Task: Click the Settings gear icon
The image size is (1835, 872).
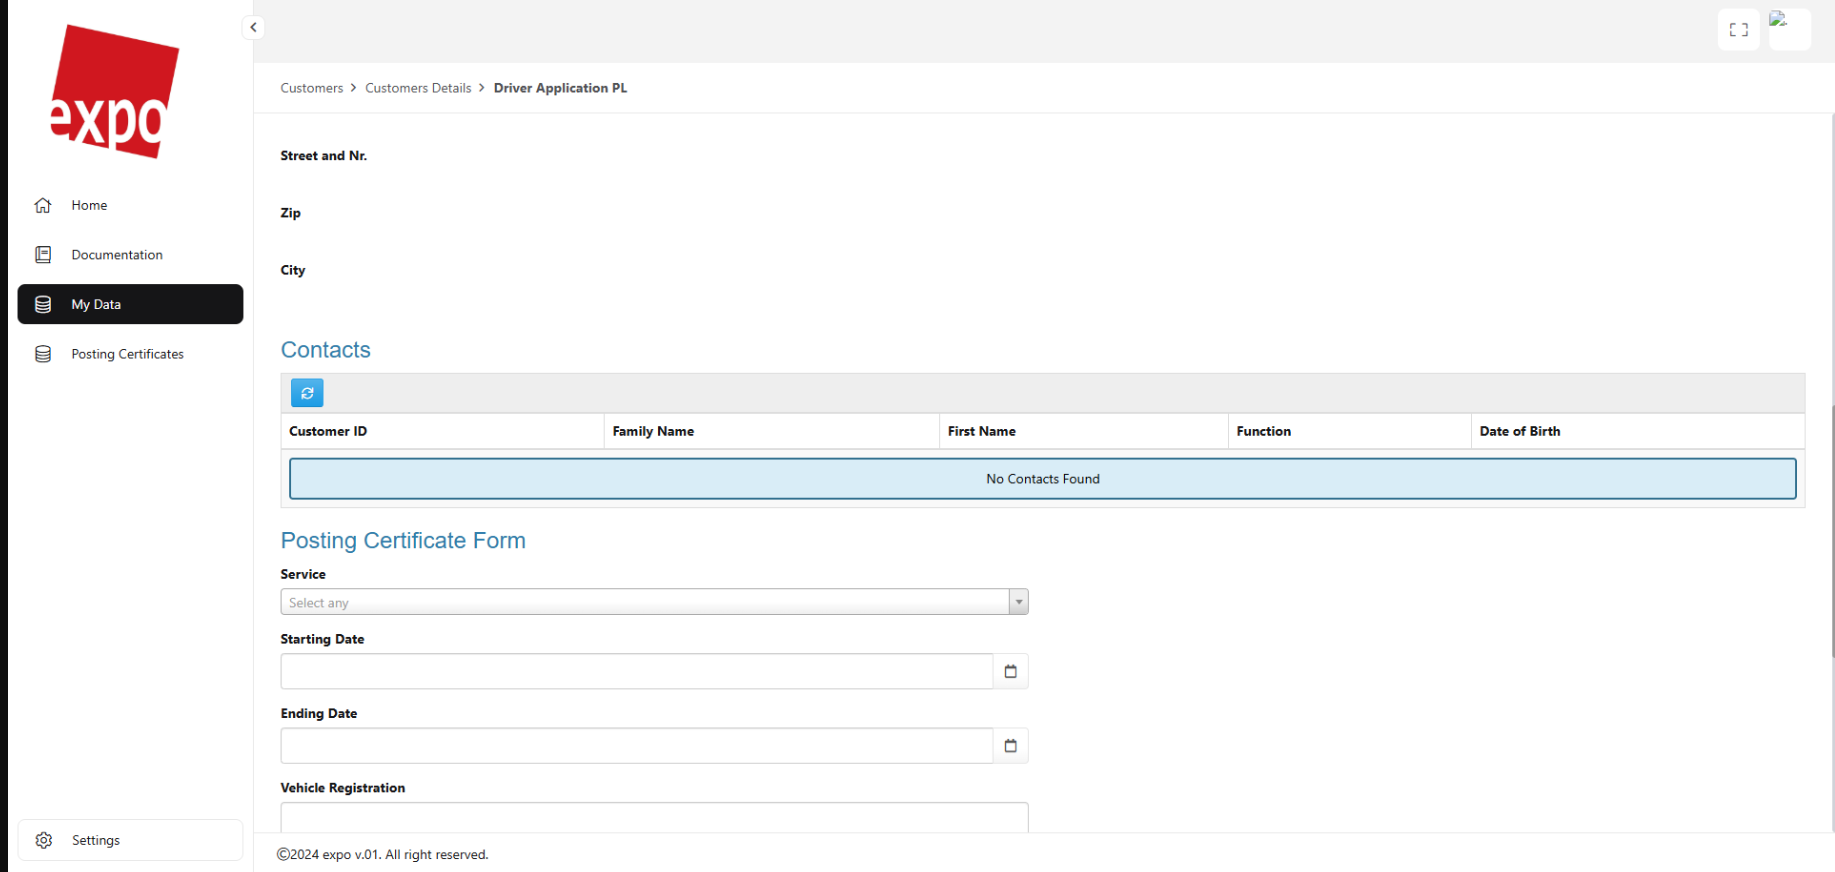Action: point(44,840)
